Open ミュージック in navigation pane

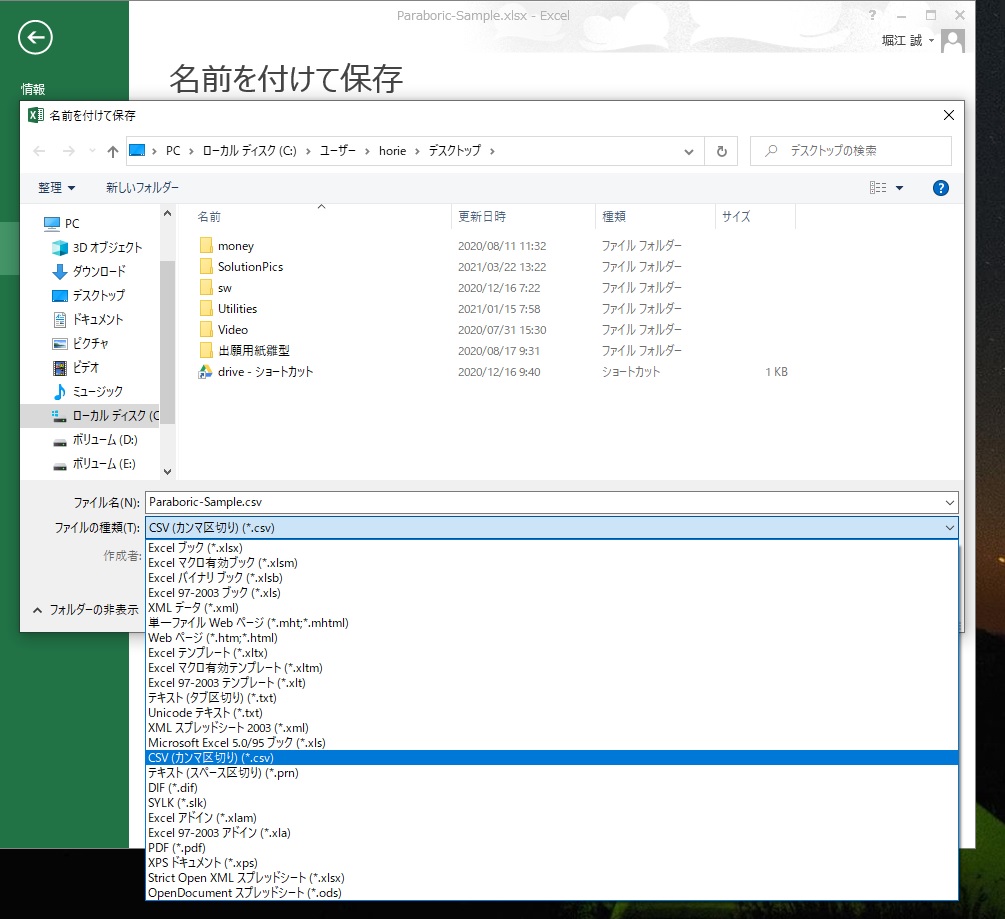(x=87, y=392)
